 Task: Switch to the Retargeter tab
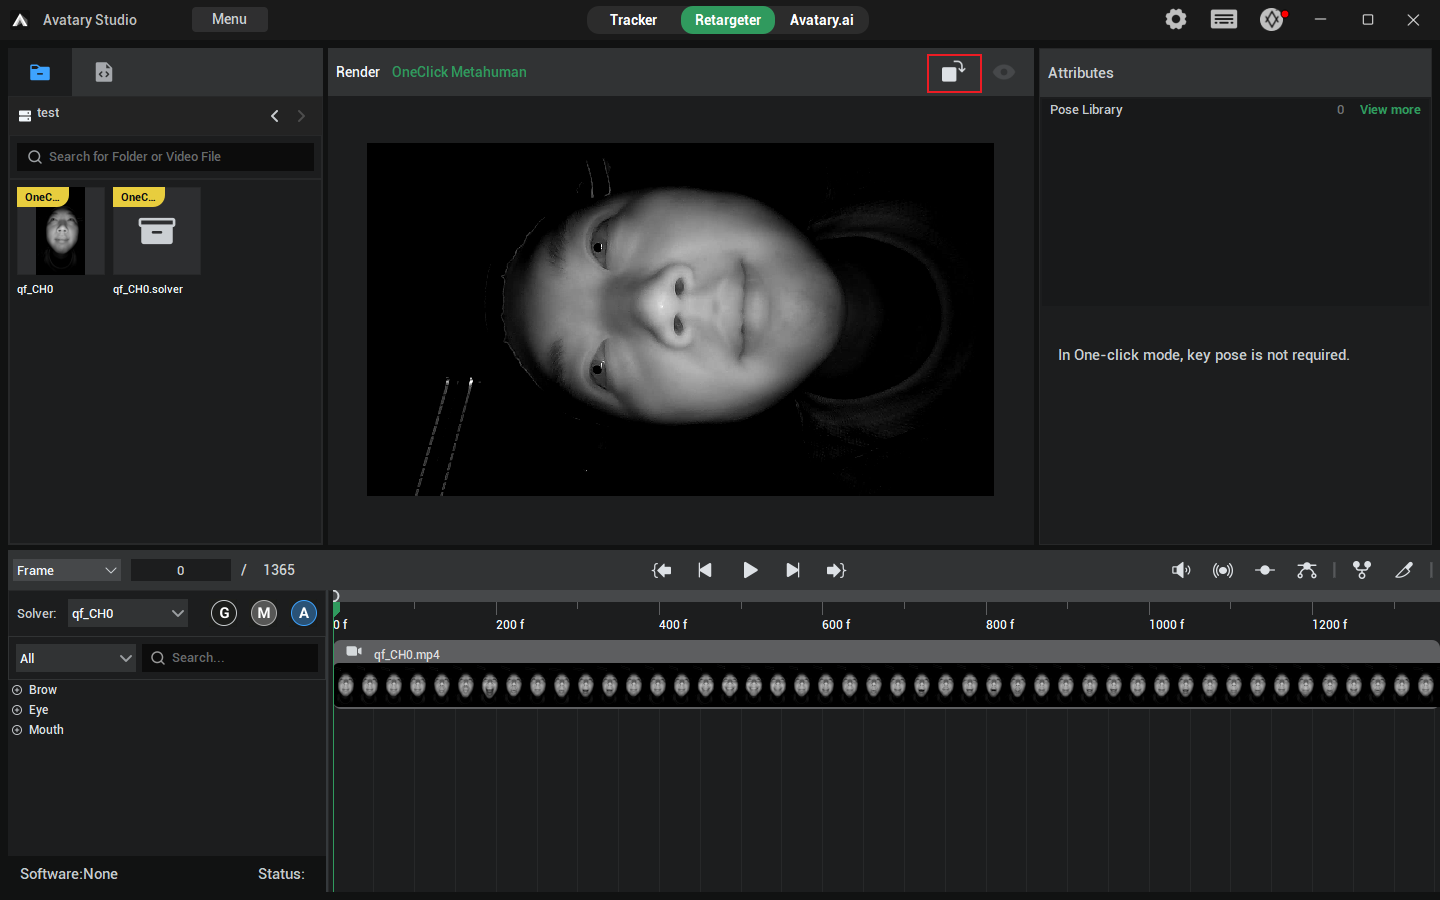pyautogui.click(x=728, y=20)
